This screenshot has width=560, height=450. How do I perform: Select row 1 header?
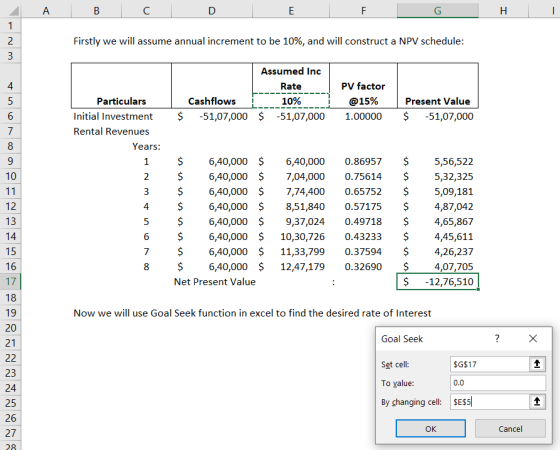[10, 26]
